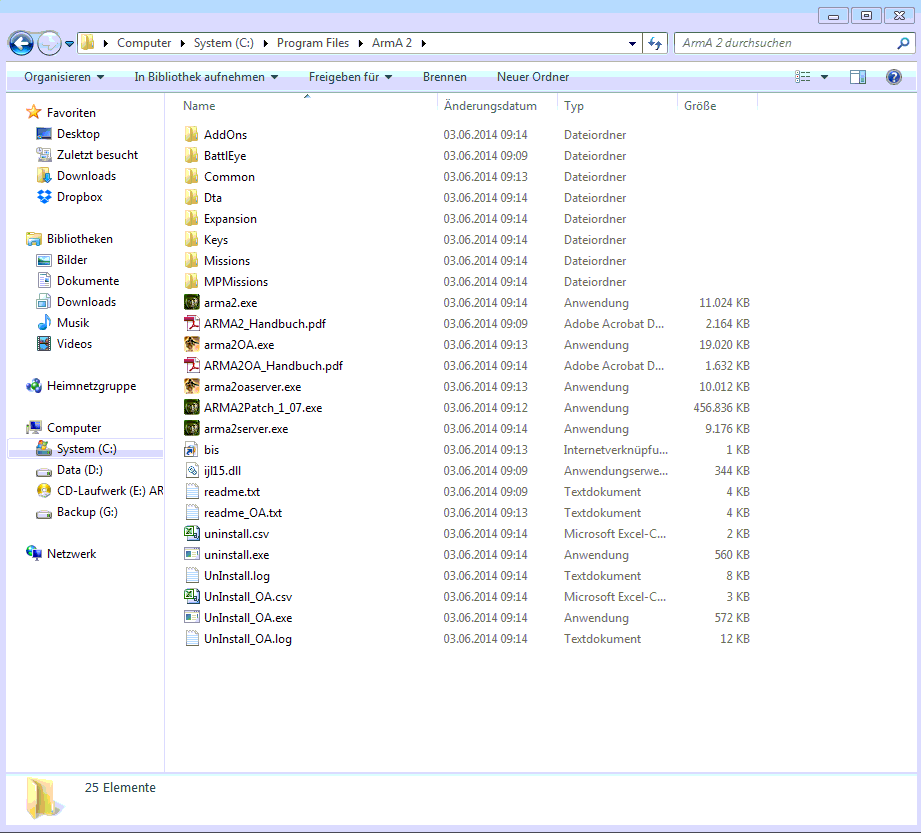The width and height of the screenshot is (921, 833).
Task: Expand the arrow after 'Program Files' breadcrumb
Action: coord(360,43)
